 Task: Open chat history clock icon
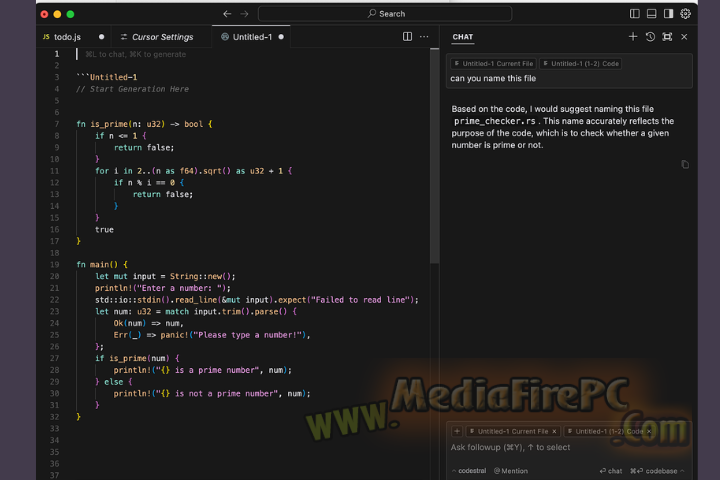(x=650, y=36)
